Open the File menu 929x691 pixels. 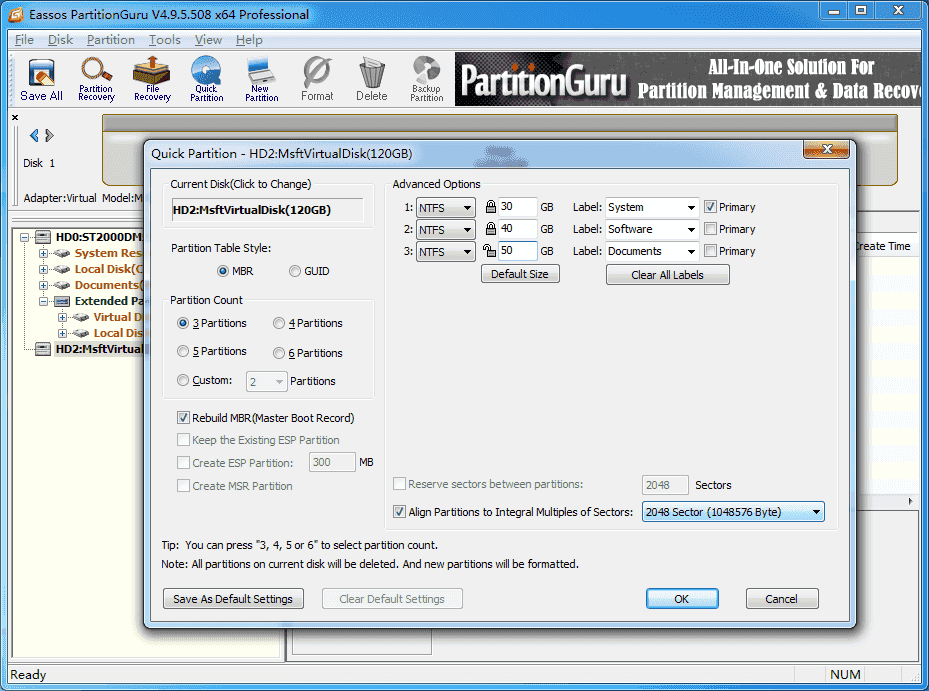click(24, 40)
